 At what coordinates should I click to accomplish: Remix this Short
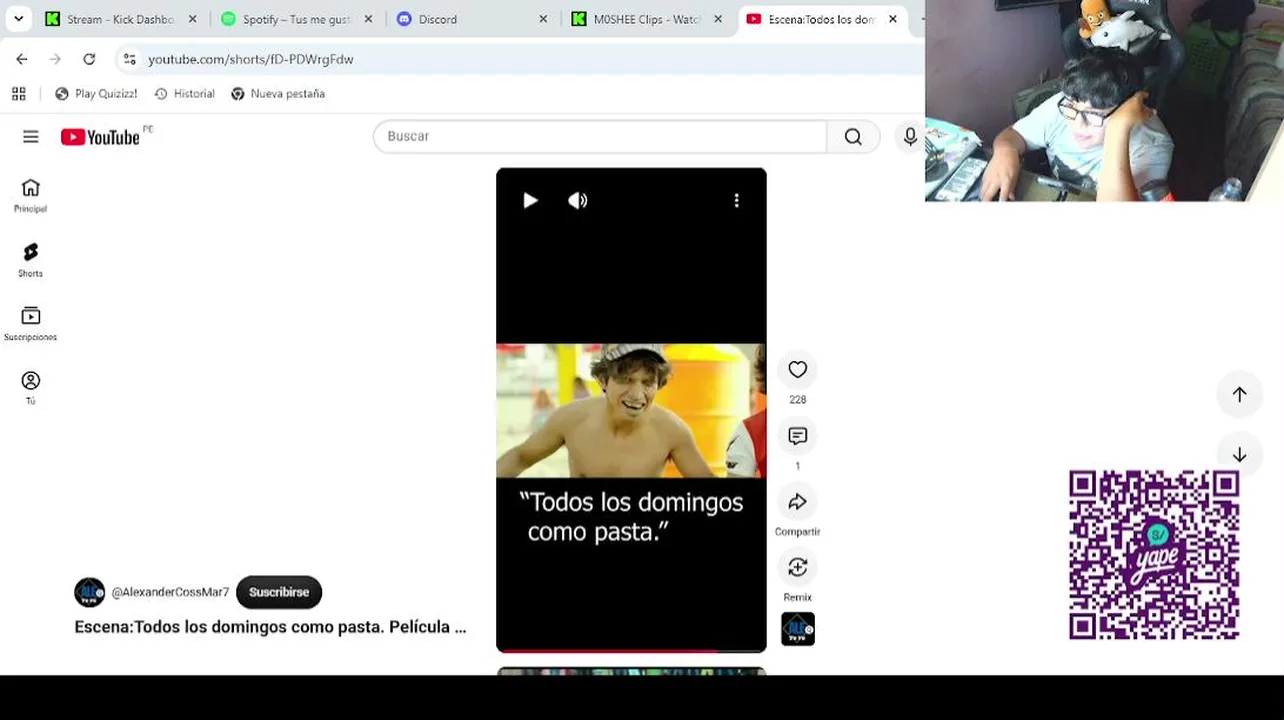click(797, 568)
